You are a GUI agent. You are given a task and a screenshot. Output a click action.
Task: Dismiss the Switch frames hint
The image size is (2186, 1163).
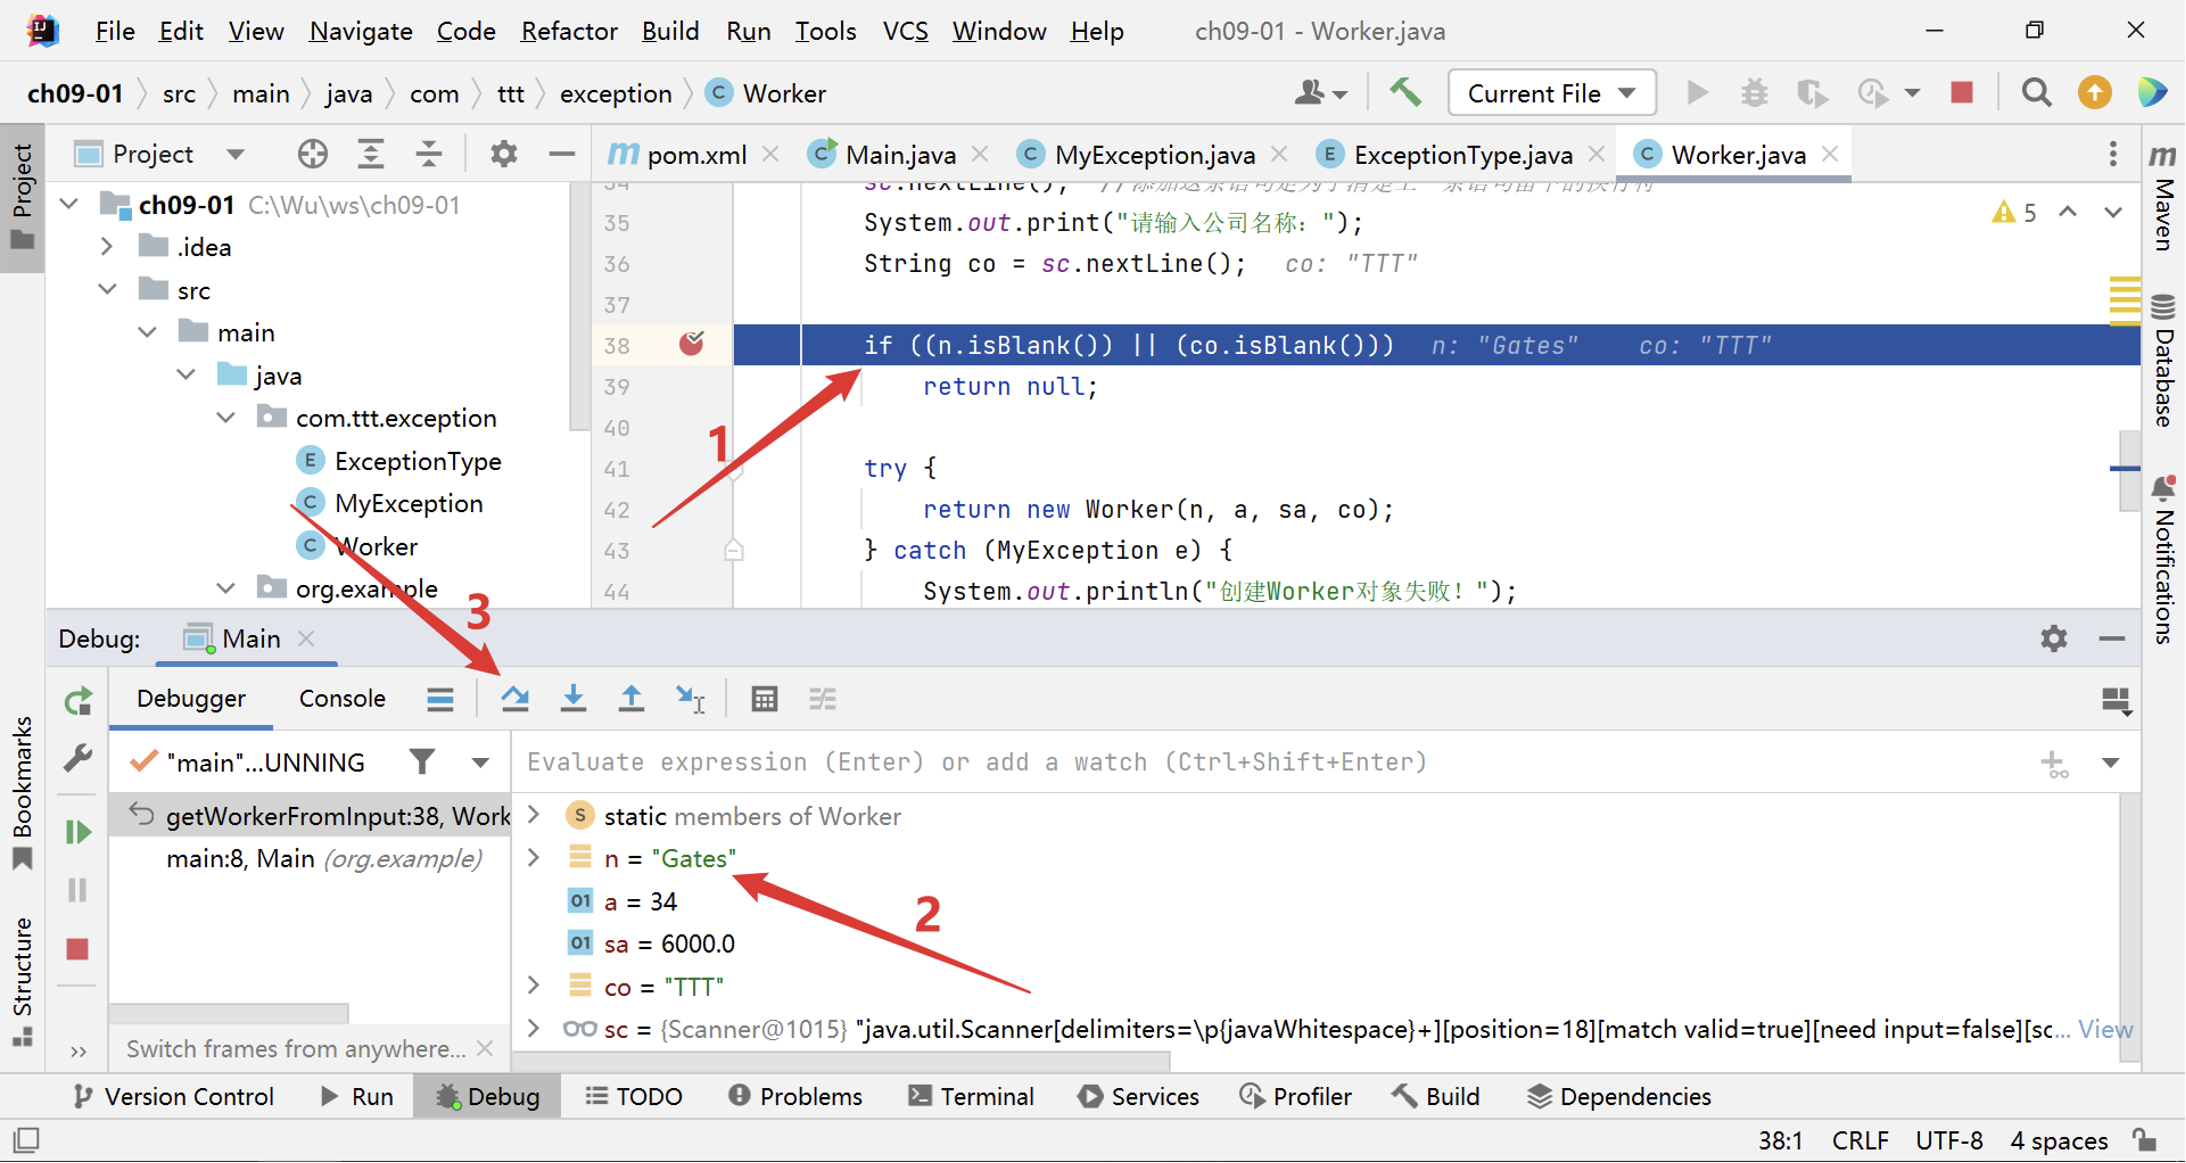tap(485, 1048)
